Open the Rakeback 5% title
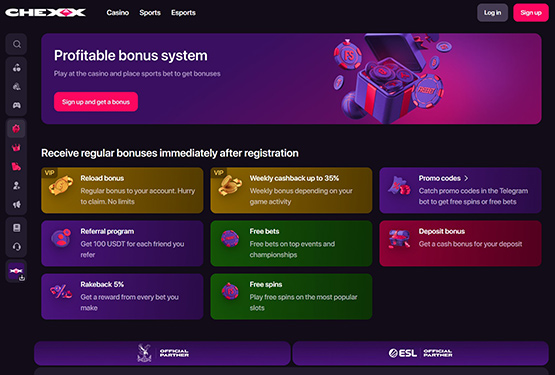The image size is (555, 375). pyautogui.click(x=102, y=284)
